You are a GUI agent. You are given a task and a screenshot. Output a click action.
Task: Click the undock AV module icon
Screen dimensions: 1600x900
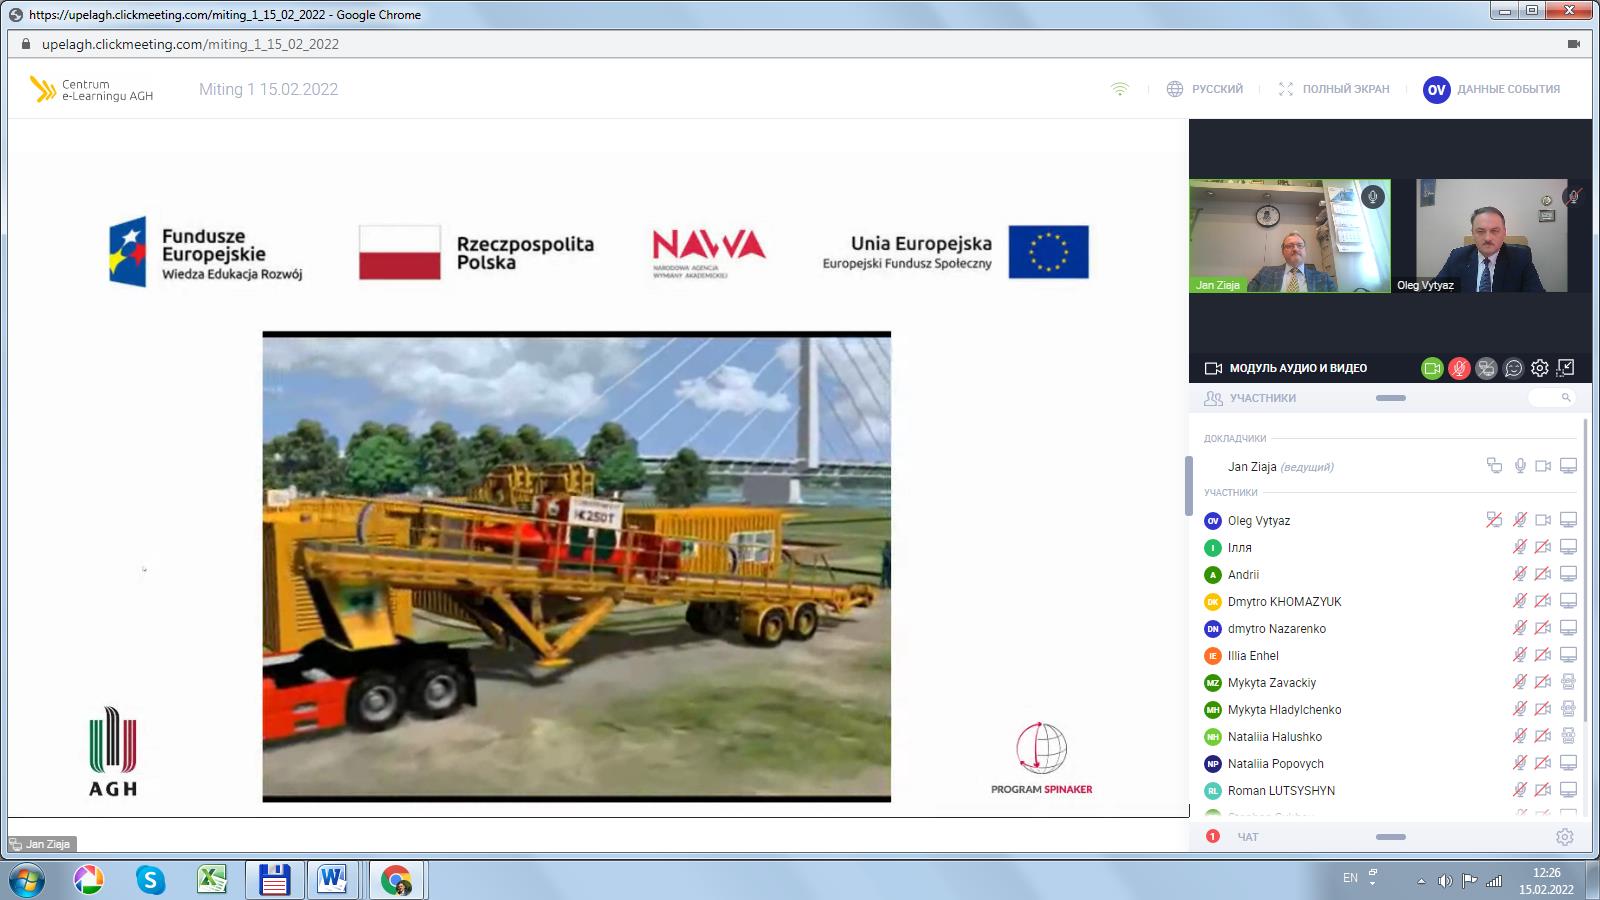(1566, 368)
